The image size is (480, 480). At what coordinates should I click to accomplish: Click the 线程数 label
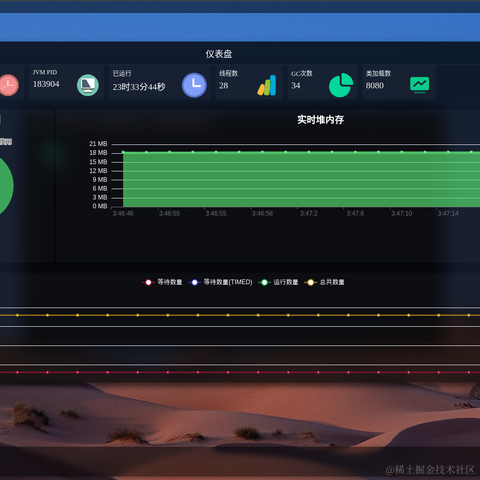[x=229, y=73]
